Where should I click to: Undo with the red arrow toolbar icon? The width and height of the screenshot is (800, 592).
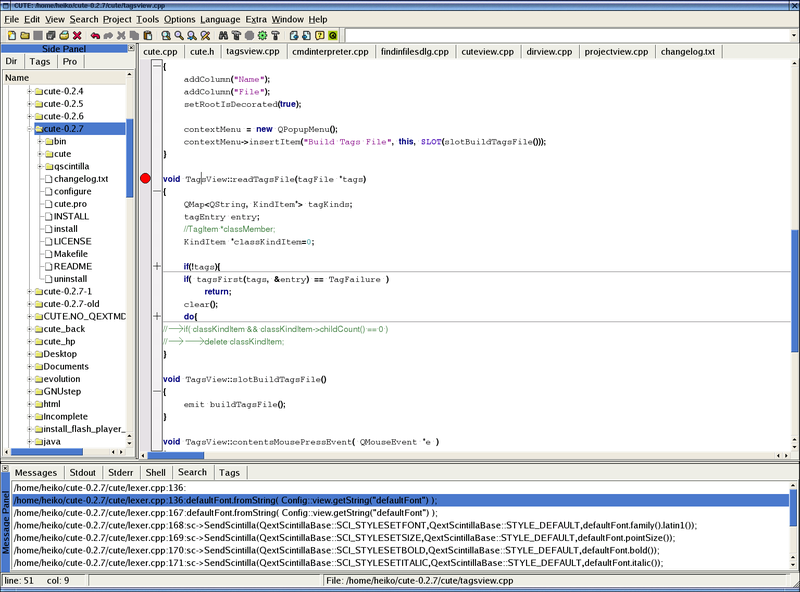click(x=95, y=36)
